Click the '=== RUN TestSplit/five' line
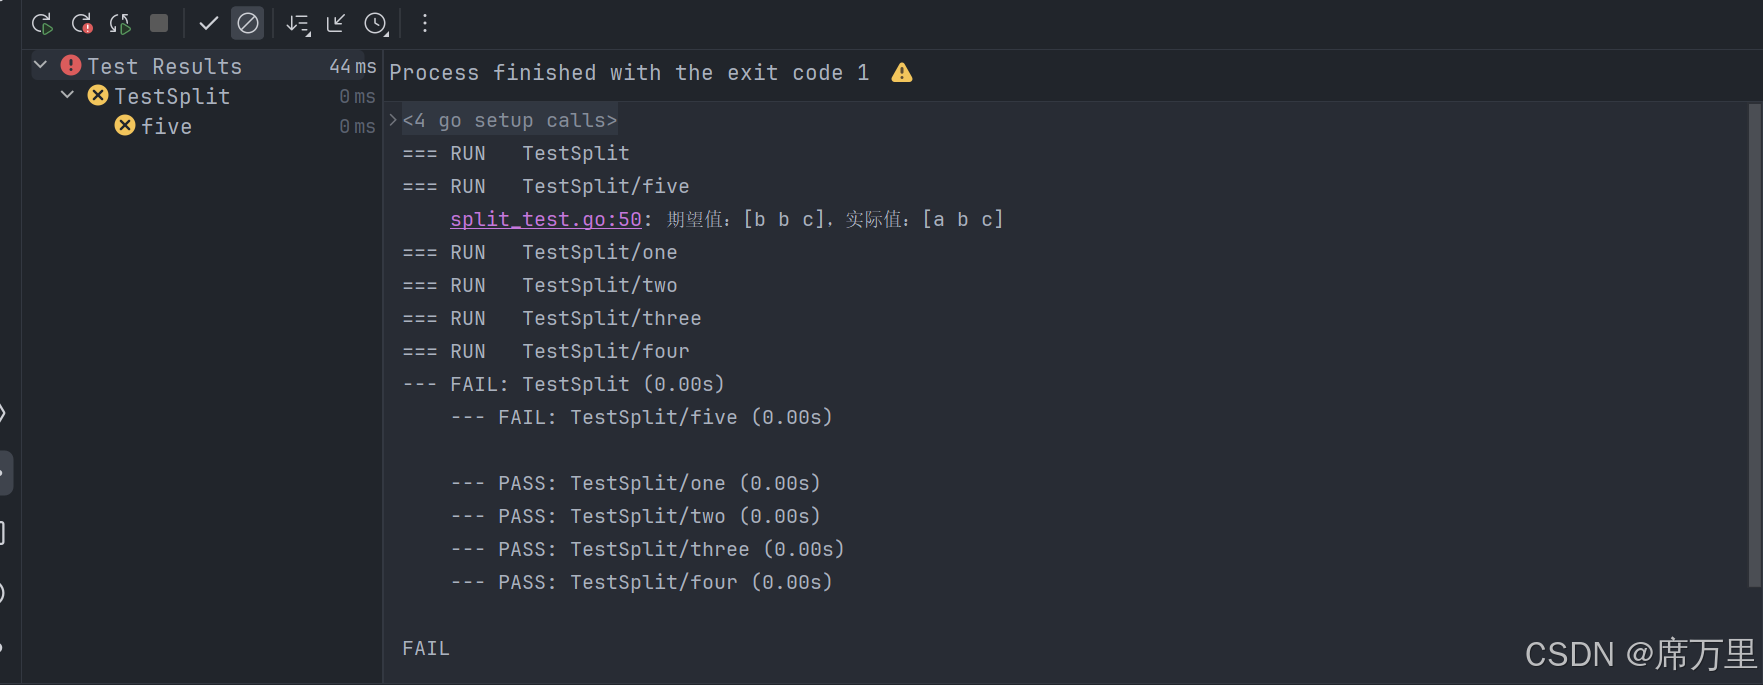This screenshot has height=685, width=1763. click(x=546, y=186)
